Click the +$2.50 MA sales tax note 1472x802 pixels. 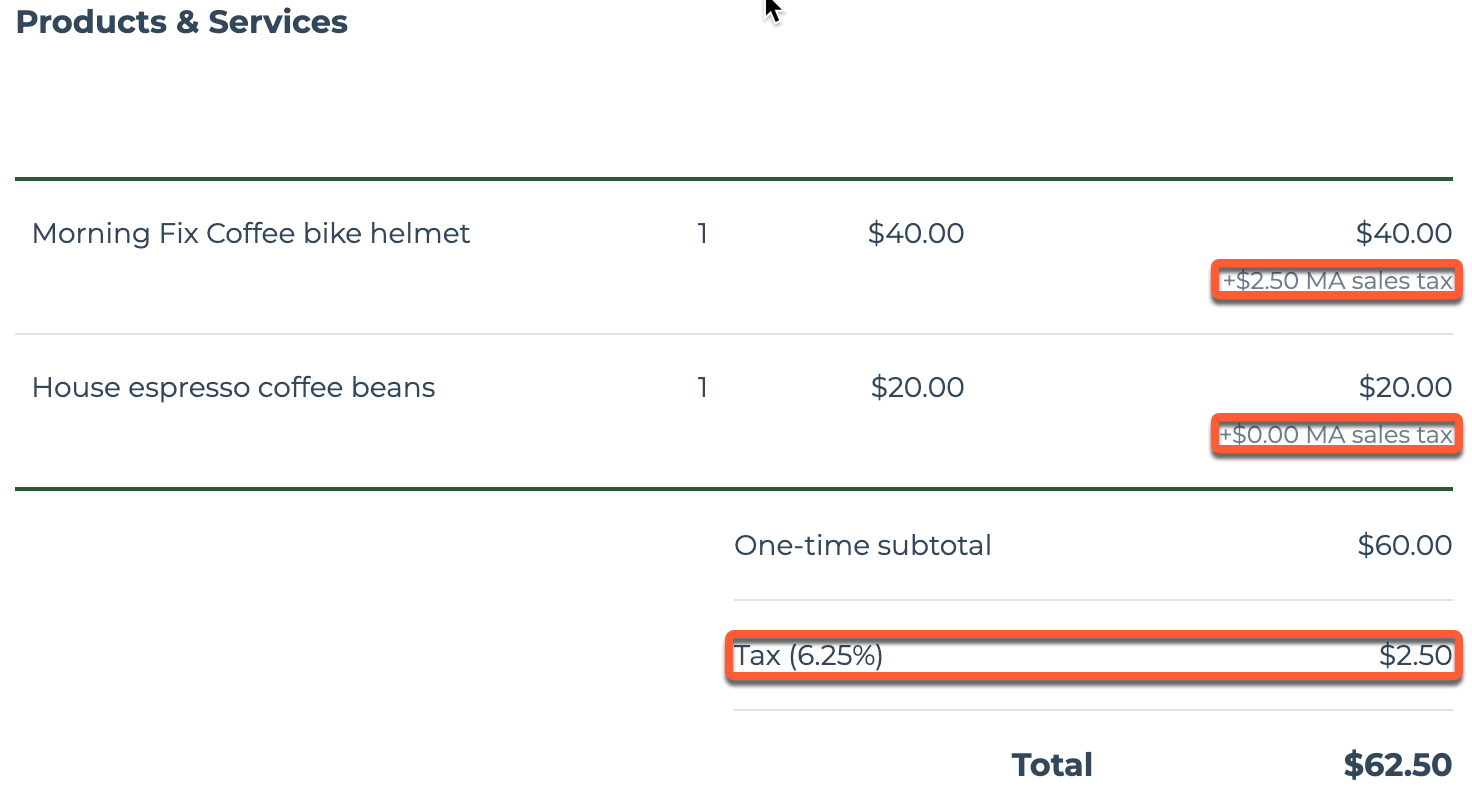1336,282
